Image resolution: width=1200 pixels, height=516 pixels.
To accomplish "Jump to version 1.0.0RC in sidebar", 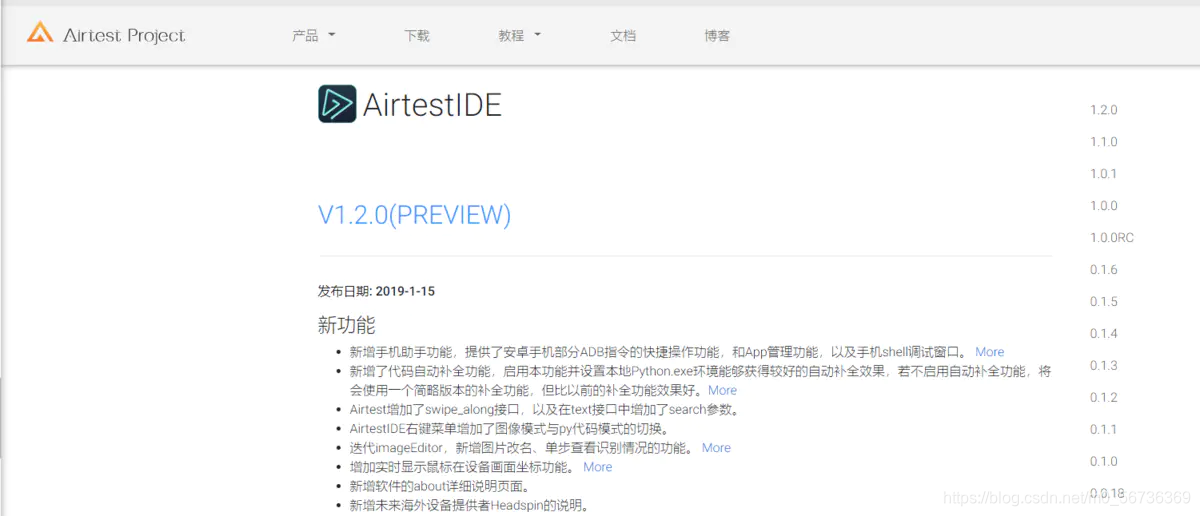I will (1112, 238).
